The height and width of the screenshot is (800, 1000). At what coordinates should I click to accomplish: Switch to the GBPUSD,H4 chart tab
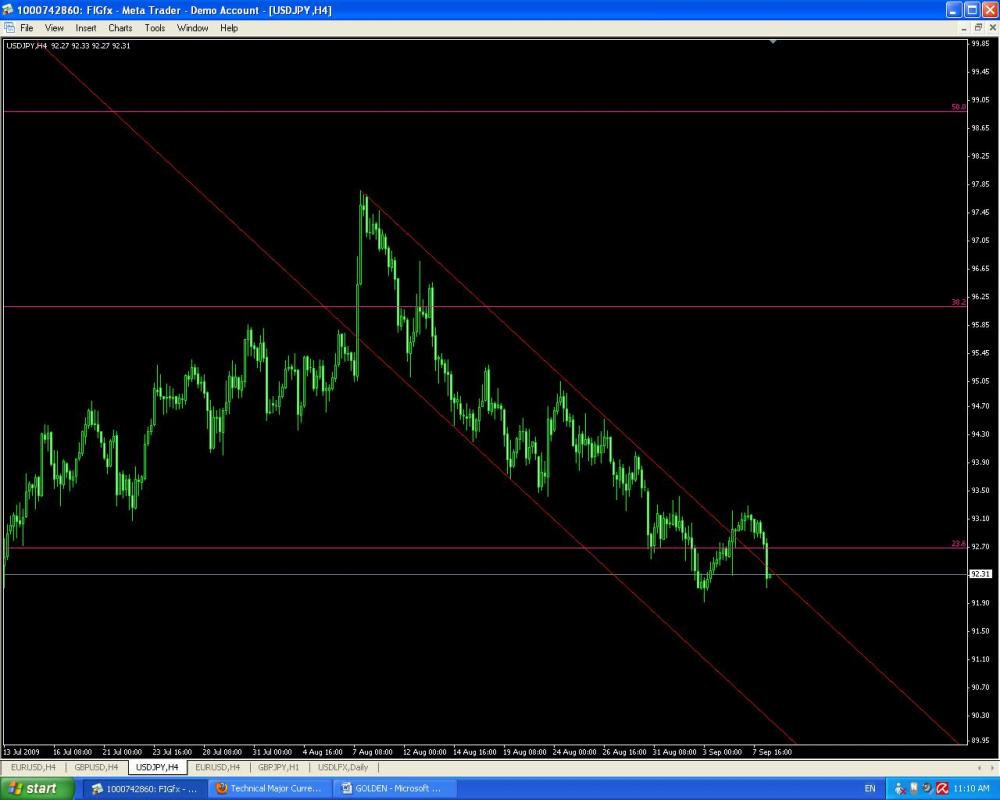96,767
